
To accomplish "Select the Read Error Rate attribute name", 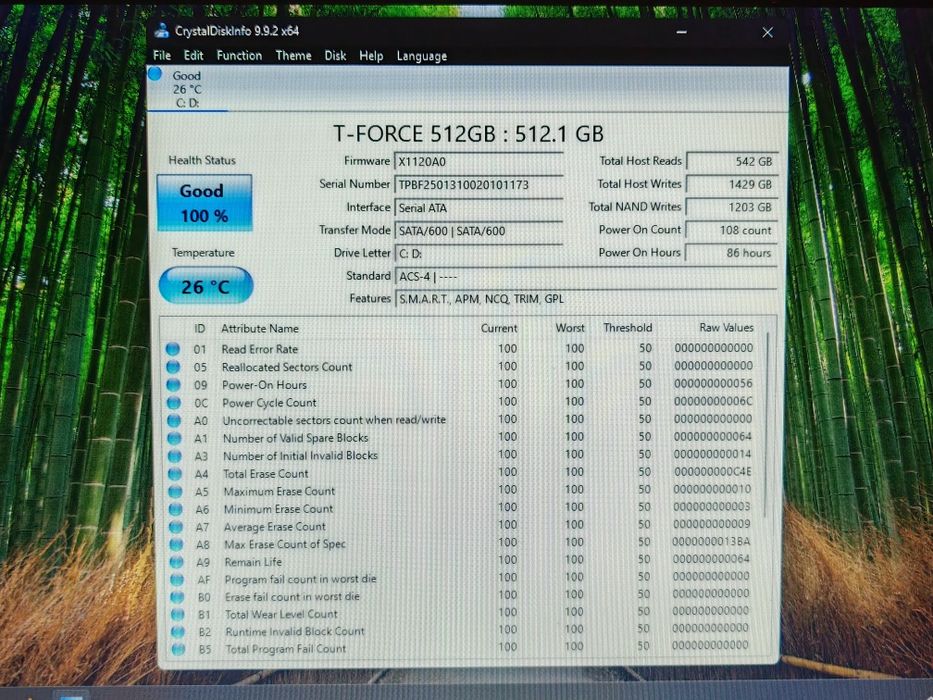I will (259, 349).
